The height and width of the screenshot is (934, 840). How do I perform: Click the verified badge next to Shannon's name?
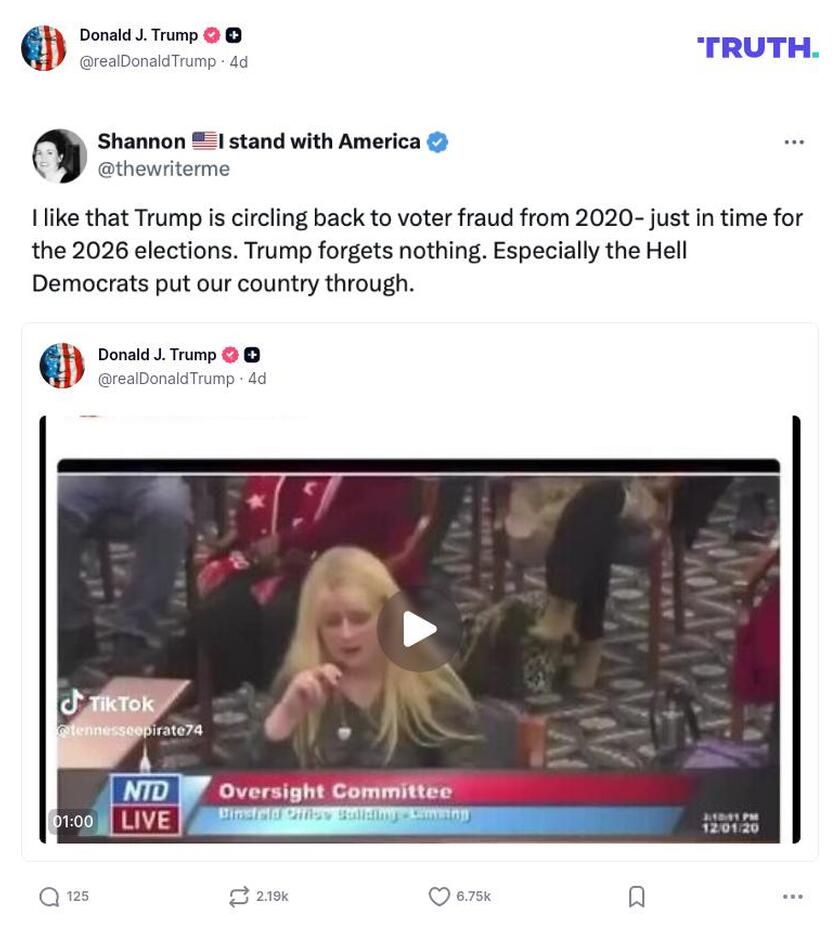435,141
